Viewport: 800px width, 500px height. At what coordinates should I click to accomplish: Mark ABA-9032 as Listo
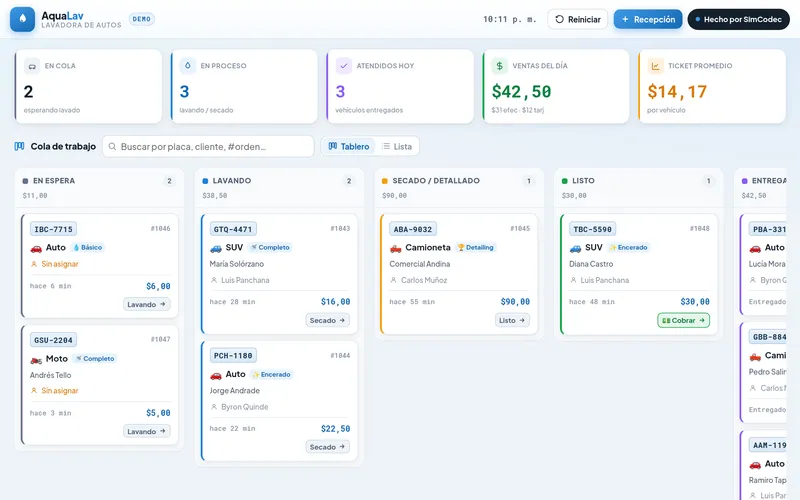pos(512,320)
